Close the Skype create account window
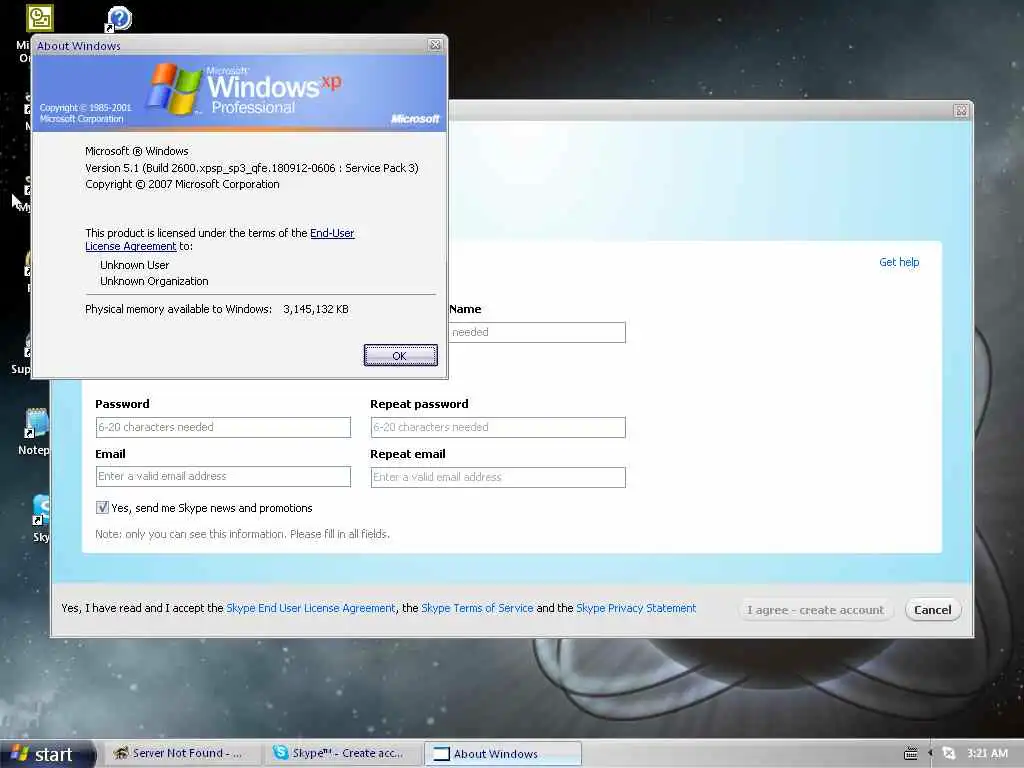The width and height of the screenshot is (1024, 768). pyautogui.click(x=961, y=111)
